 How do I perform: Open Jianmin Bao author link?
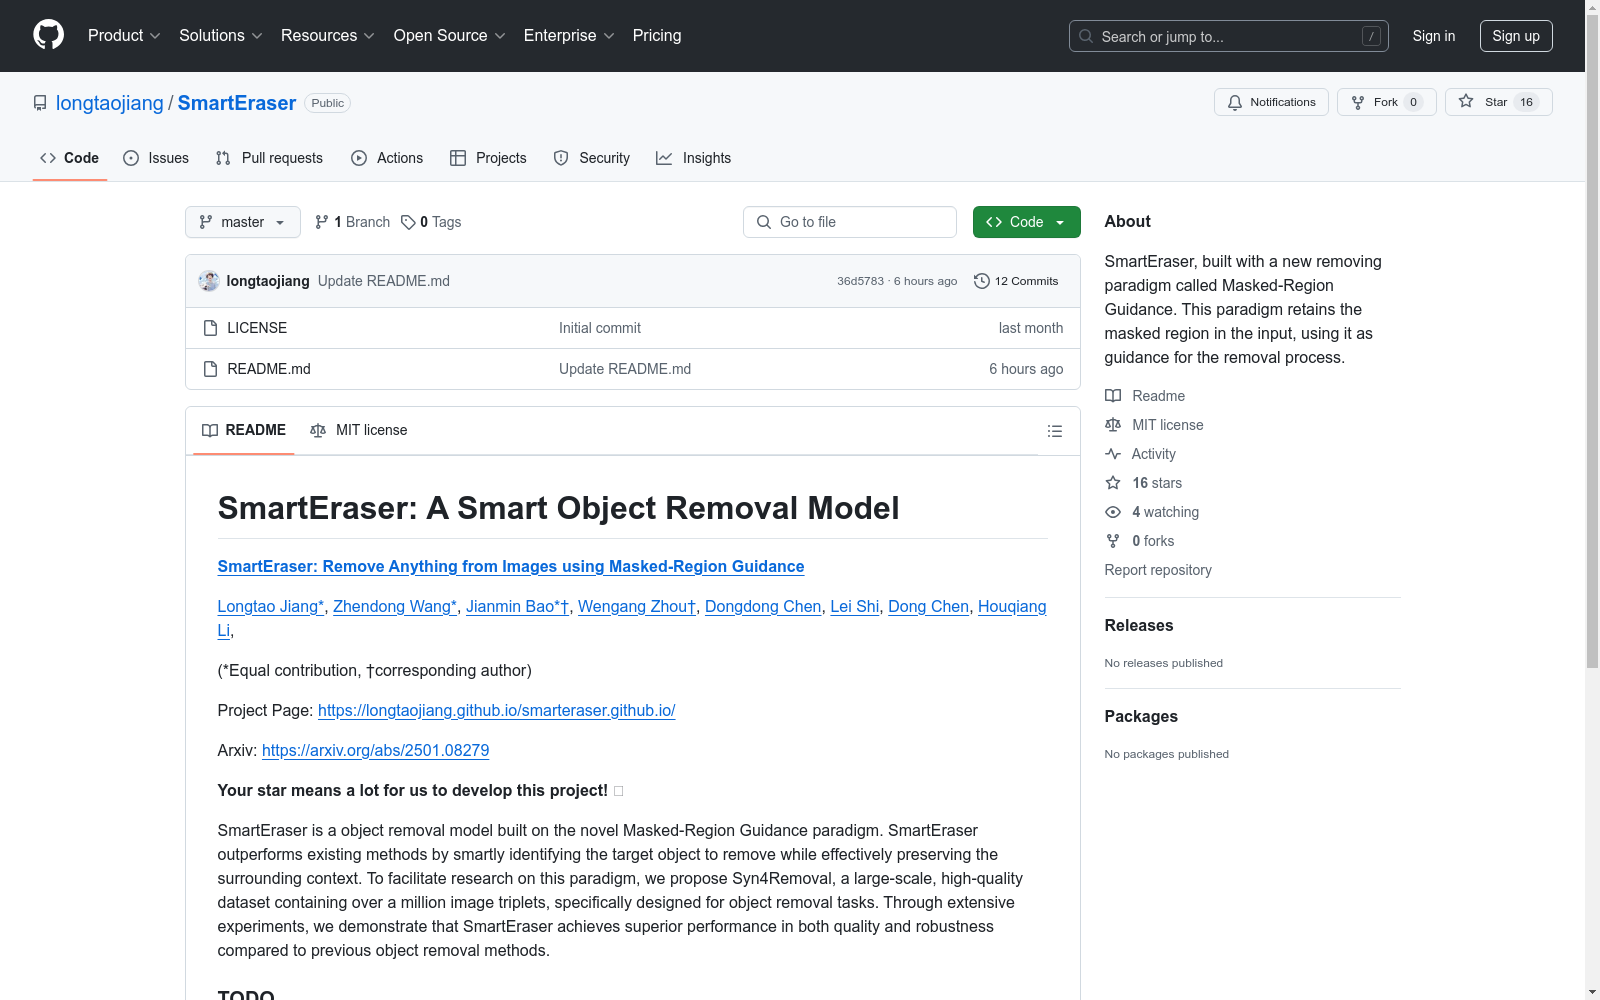click(518, 606)
